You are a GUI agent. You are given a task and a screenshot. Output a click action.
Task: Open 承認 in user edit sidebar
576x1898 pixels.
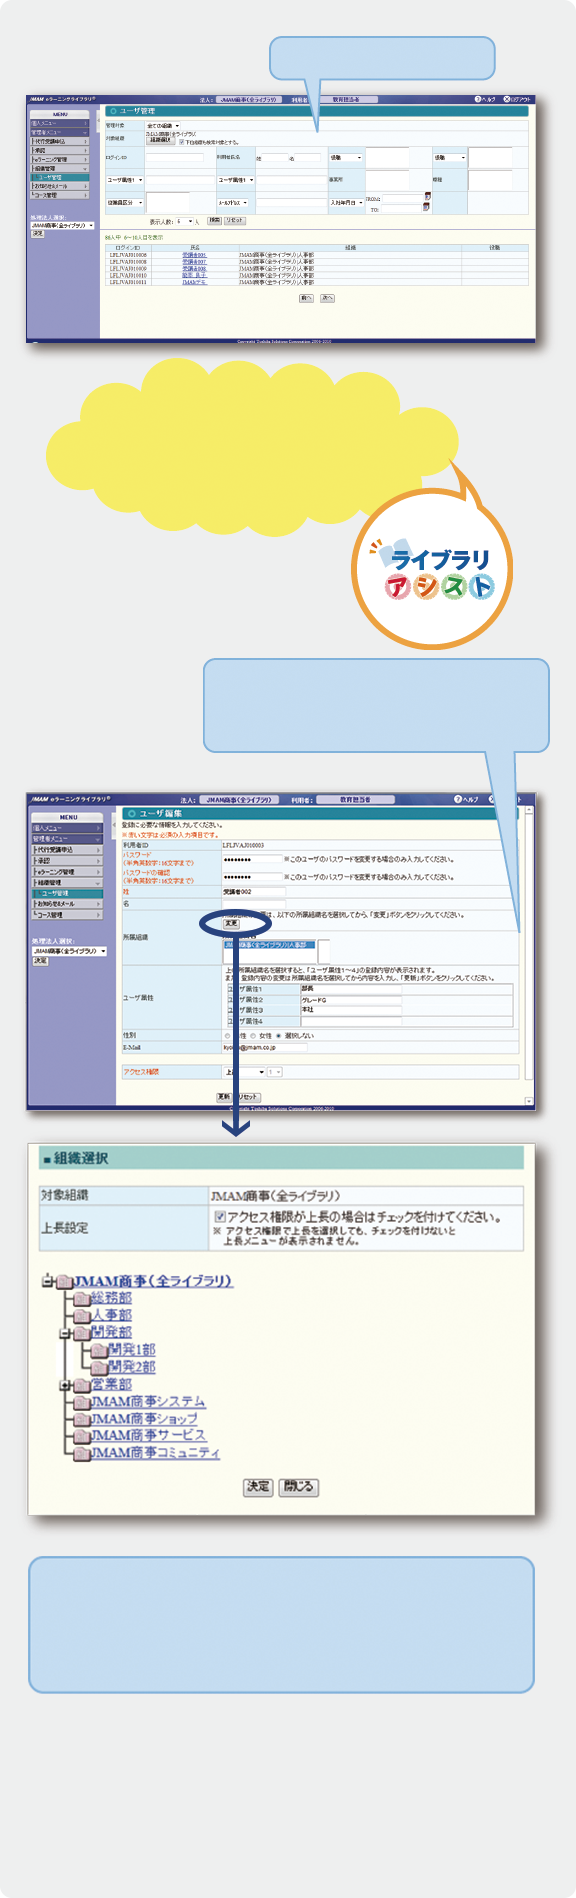click(66, 860)
